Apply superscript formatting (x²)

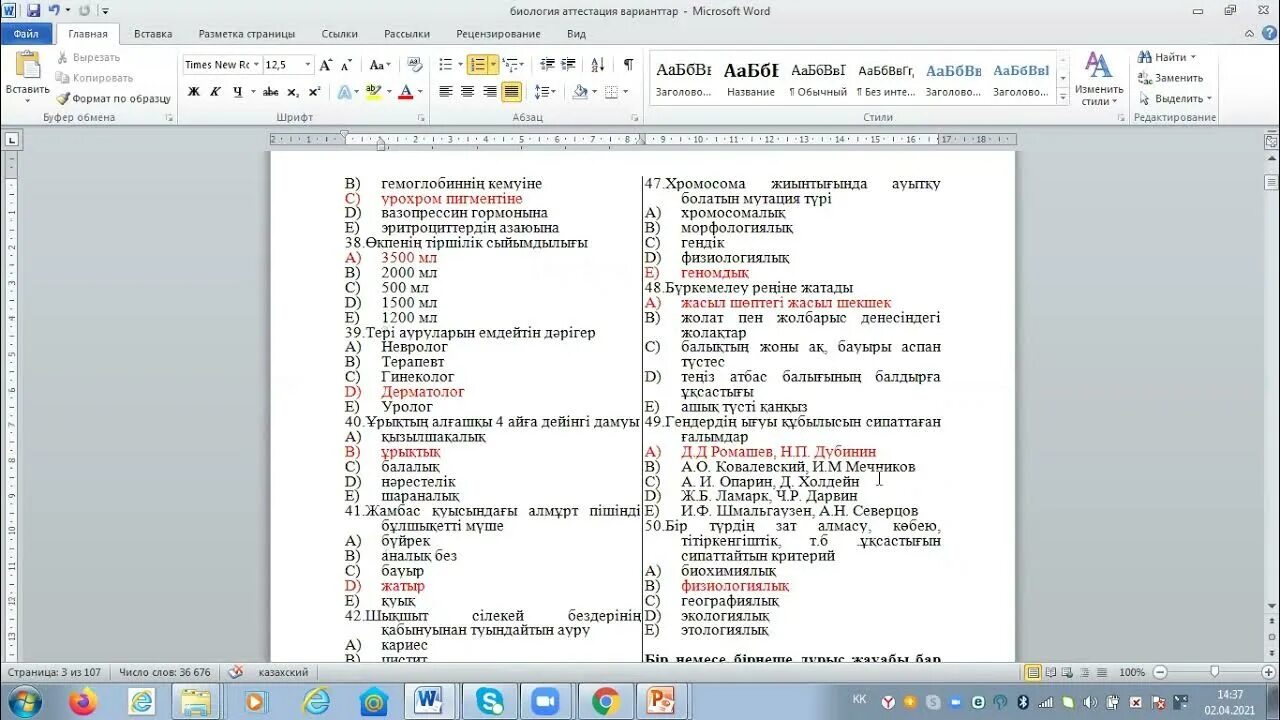(314, 92)
